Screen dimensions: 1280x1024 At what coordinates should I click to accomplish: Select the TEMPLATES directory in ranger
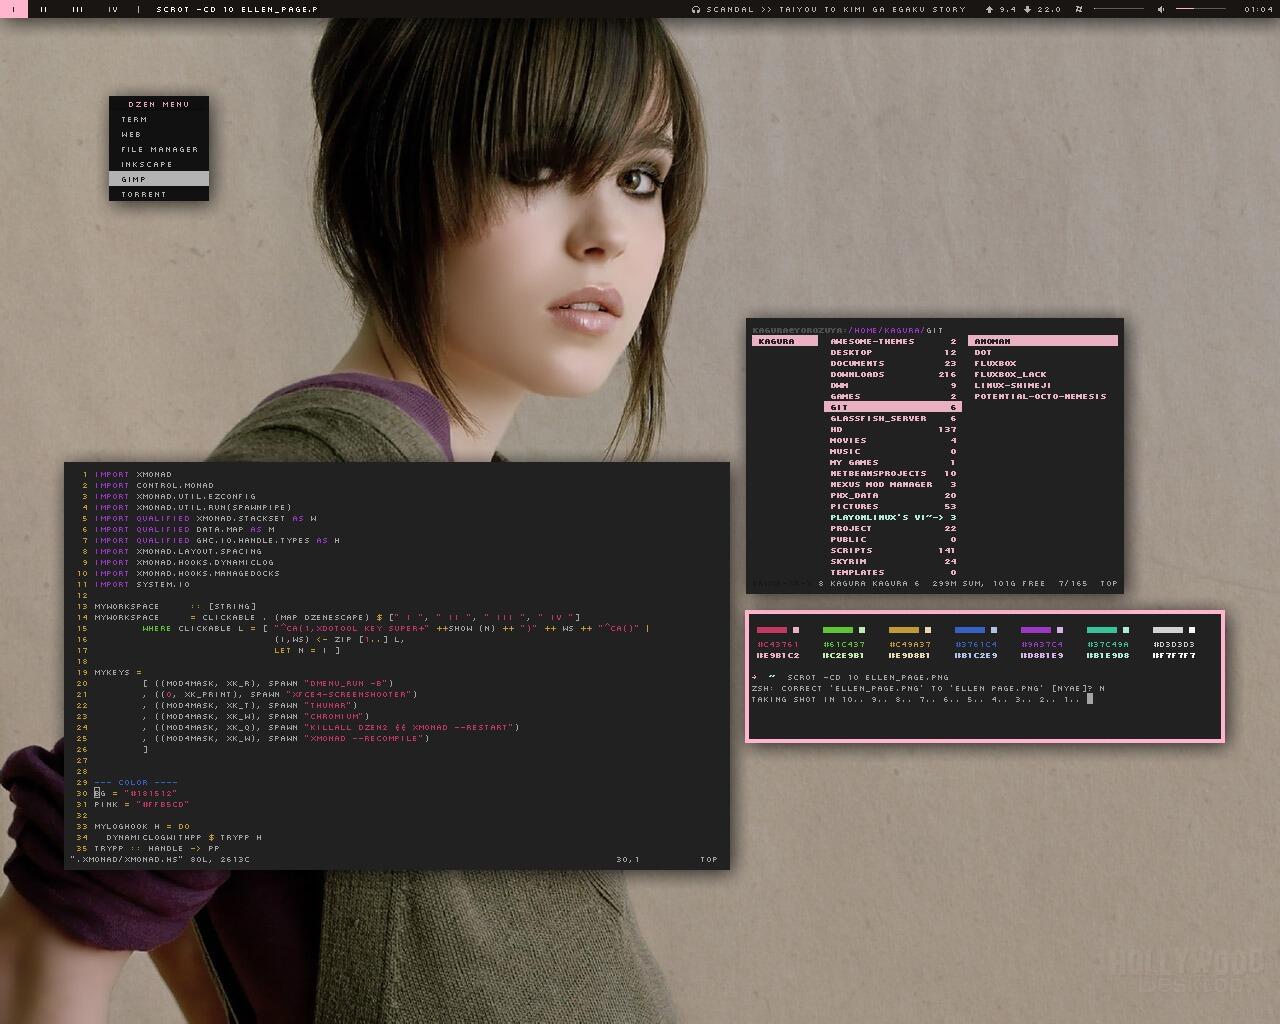point(893,572)
